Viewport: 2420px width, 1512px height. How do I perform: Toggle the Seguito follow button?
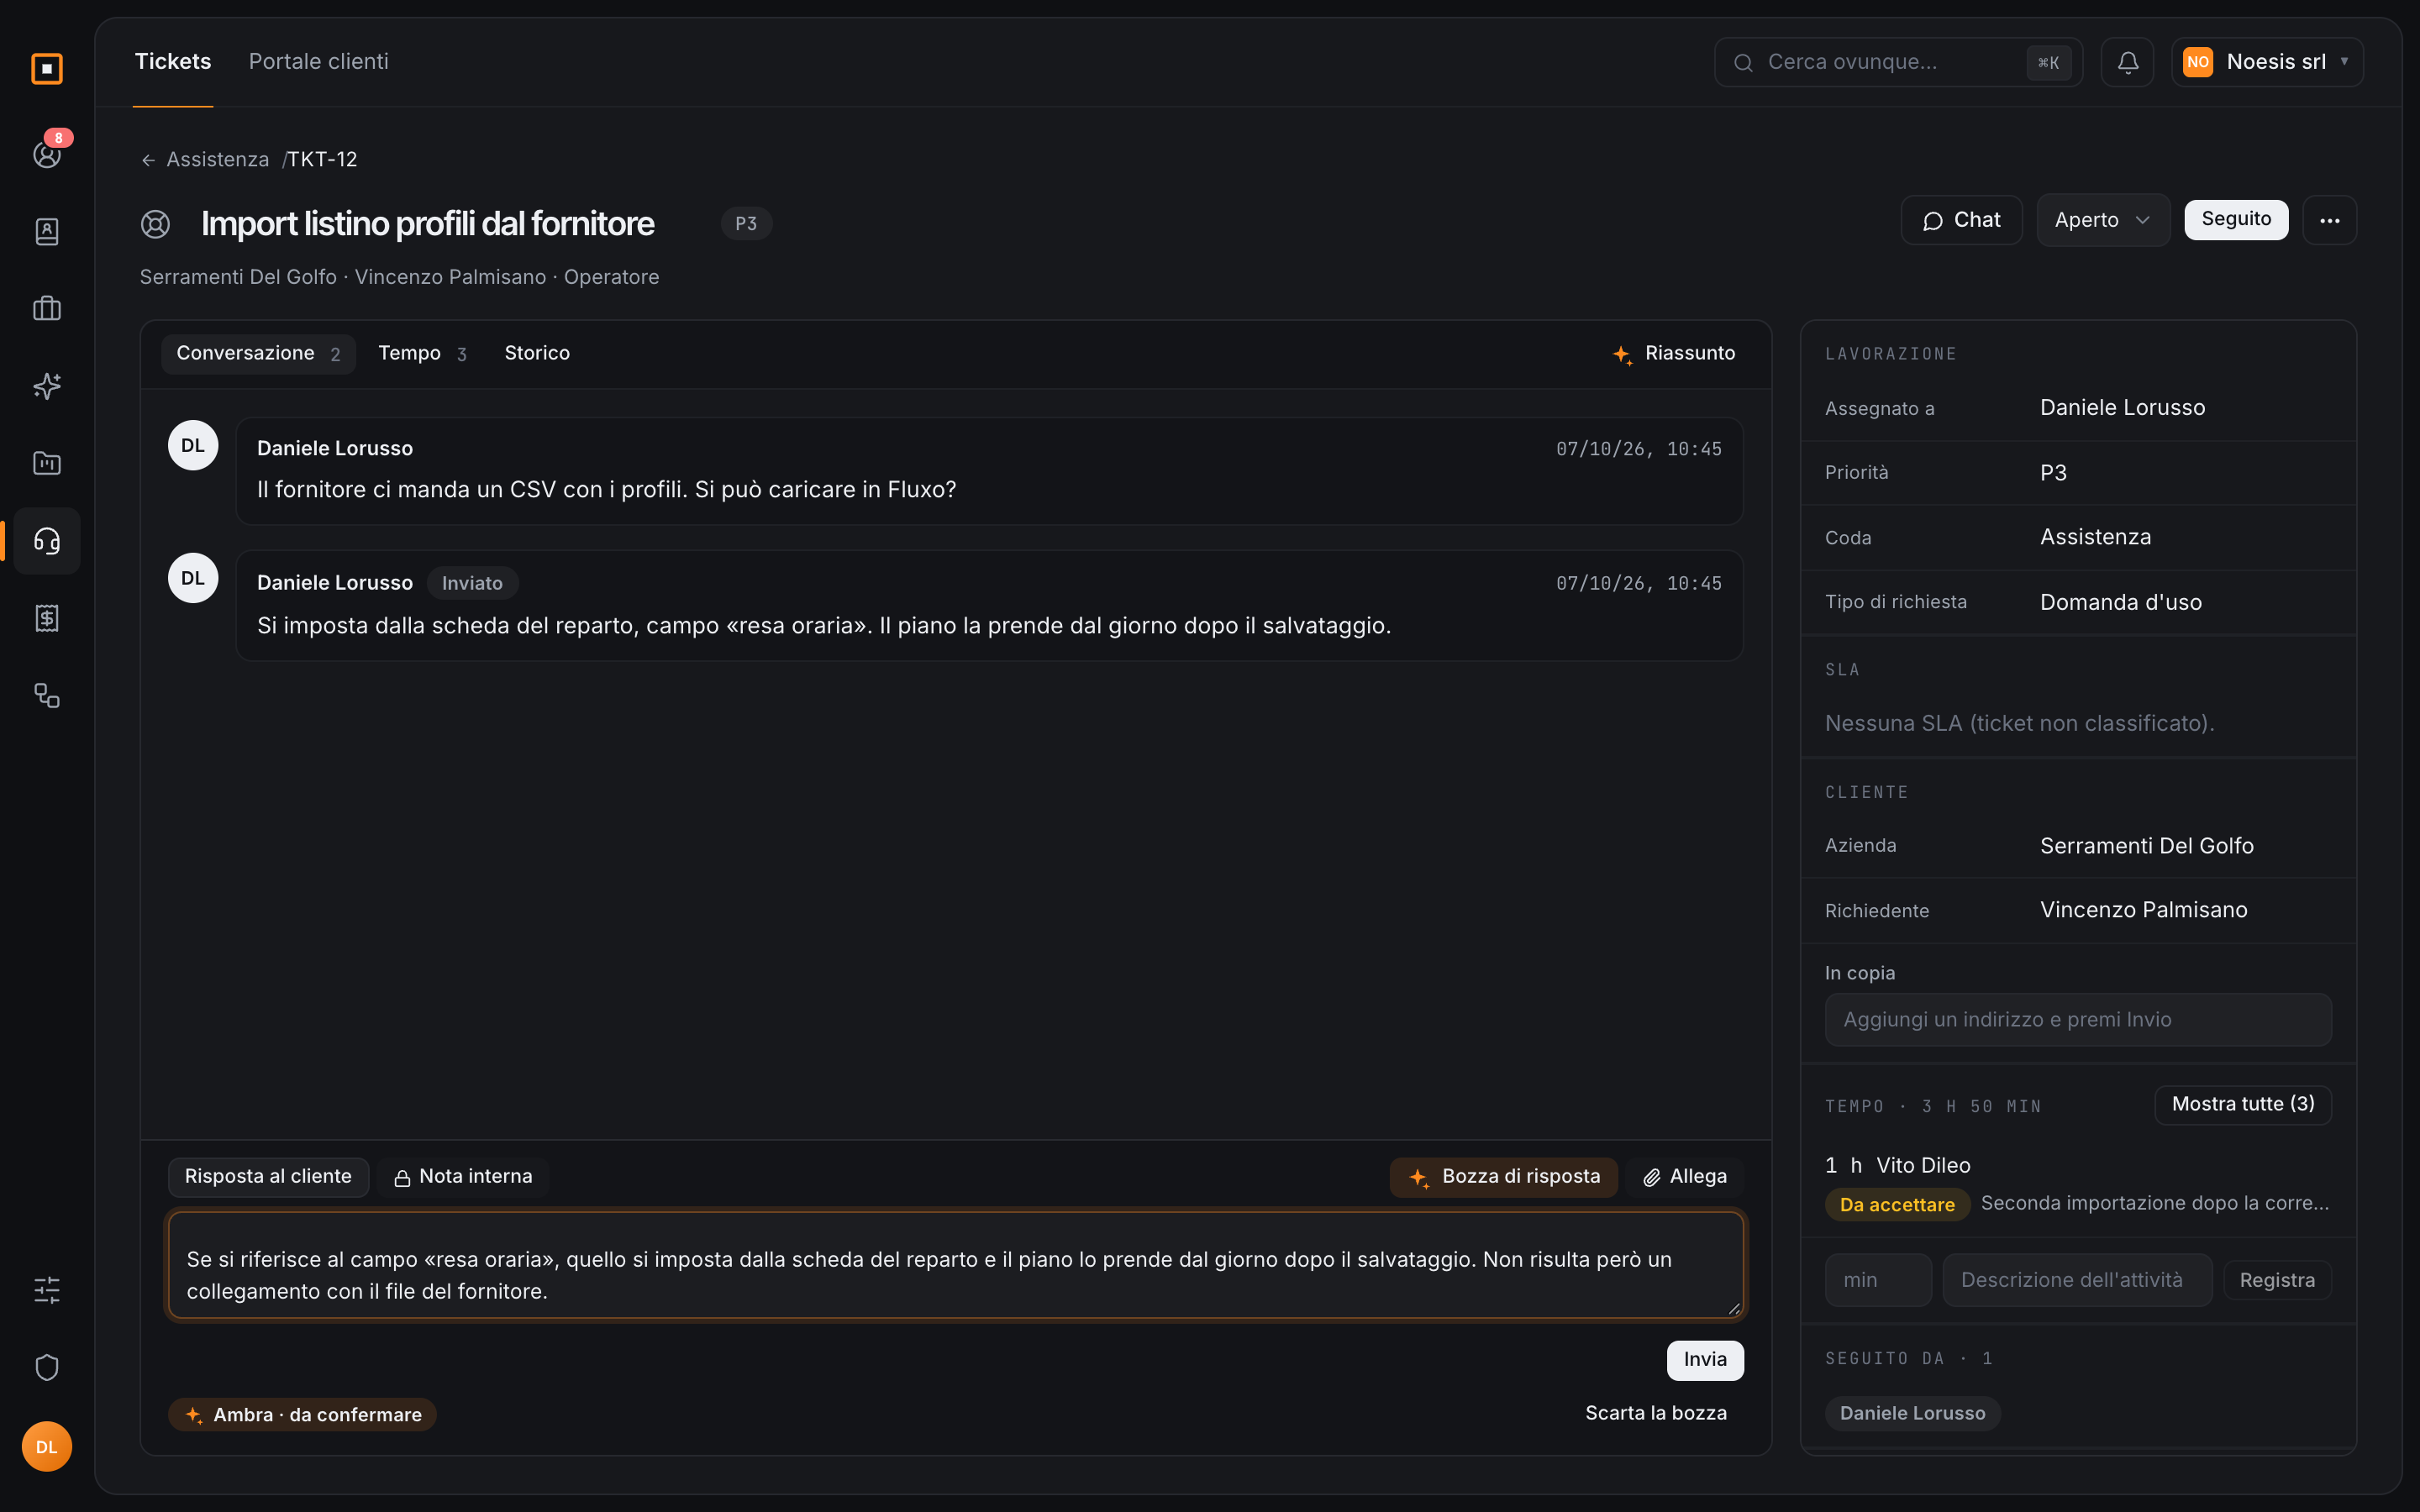[2236, 220]
